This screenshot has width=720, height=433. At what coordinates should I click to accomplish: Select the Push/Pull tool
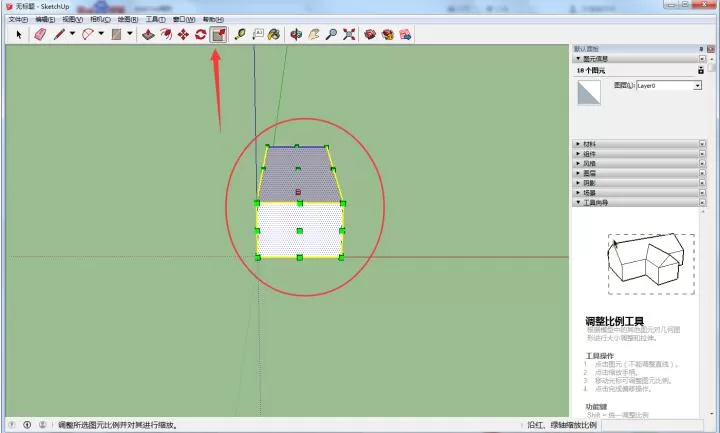click(148, 34)
